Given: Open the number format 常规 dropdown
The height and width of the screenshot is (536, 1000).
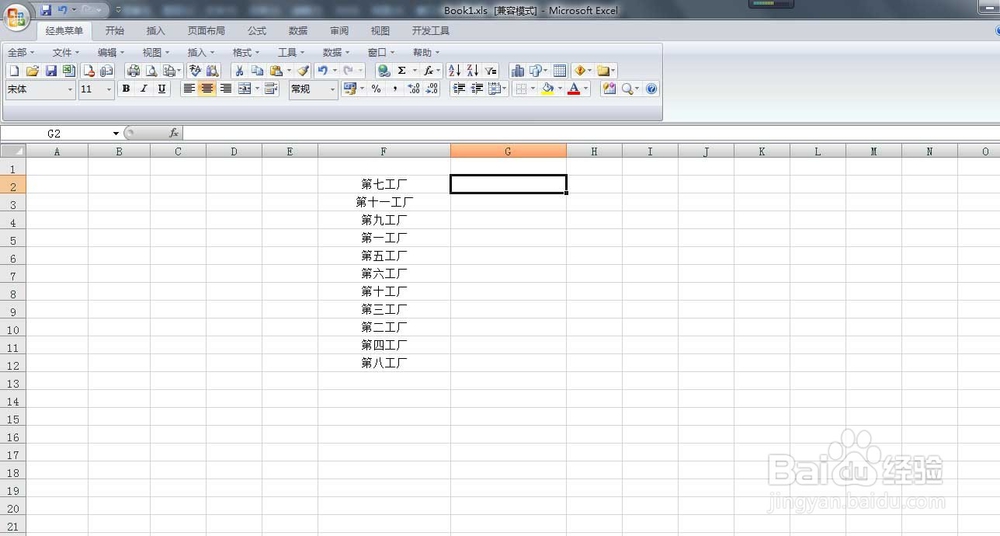Looking at the screenshot, I should (332, 89).
